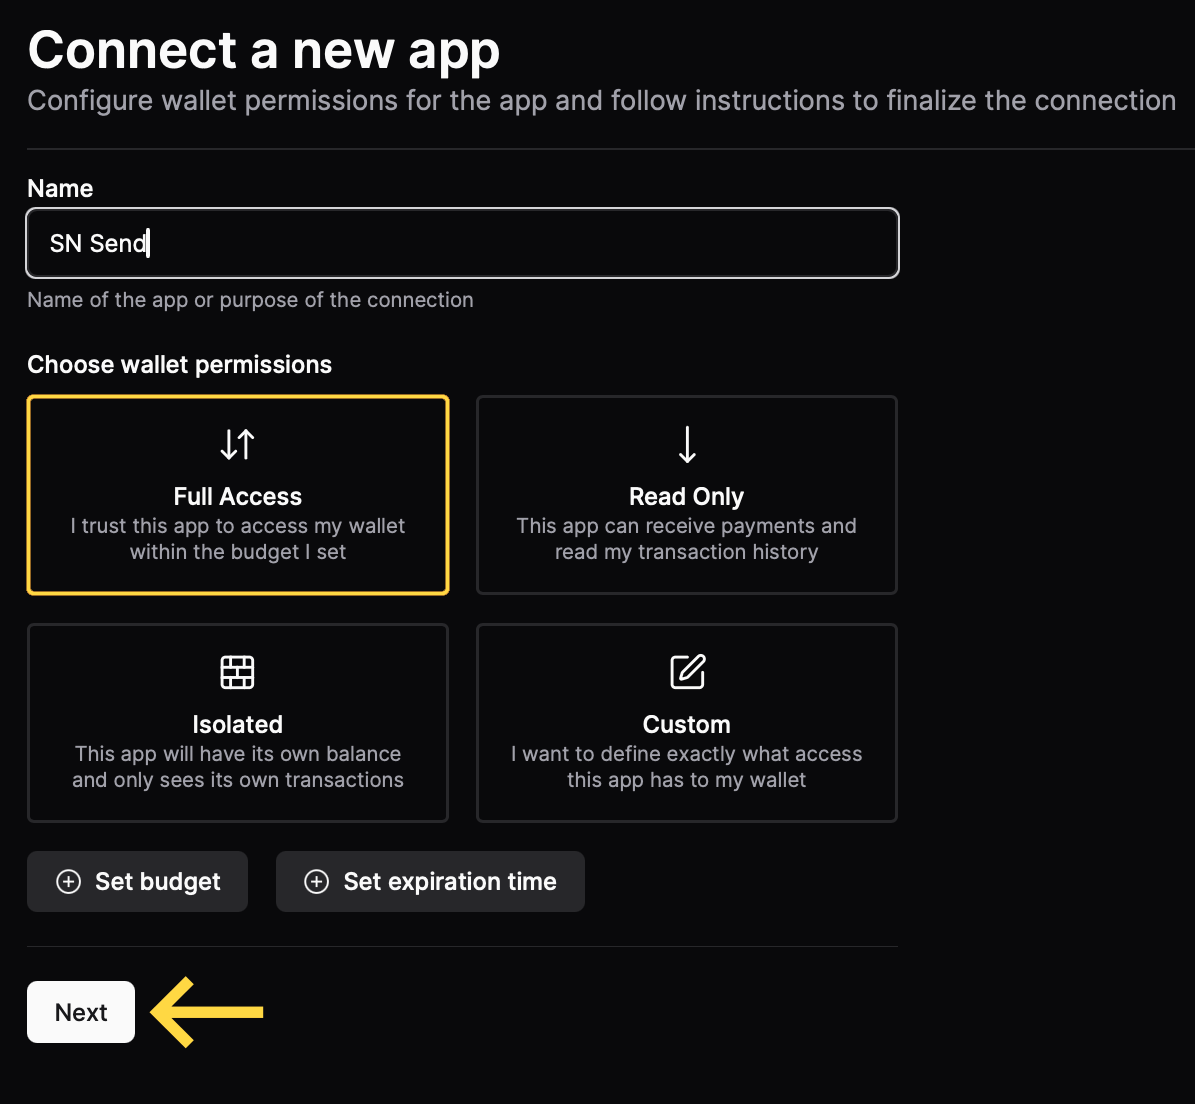The width and height of the screenshot is (1195, 1104).
Task: Click the plus circle icon in Set budget
Action: click(69, 881)
